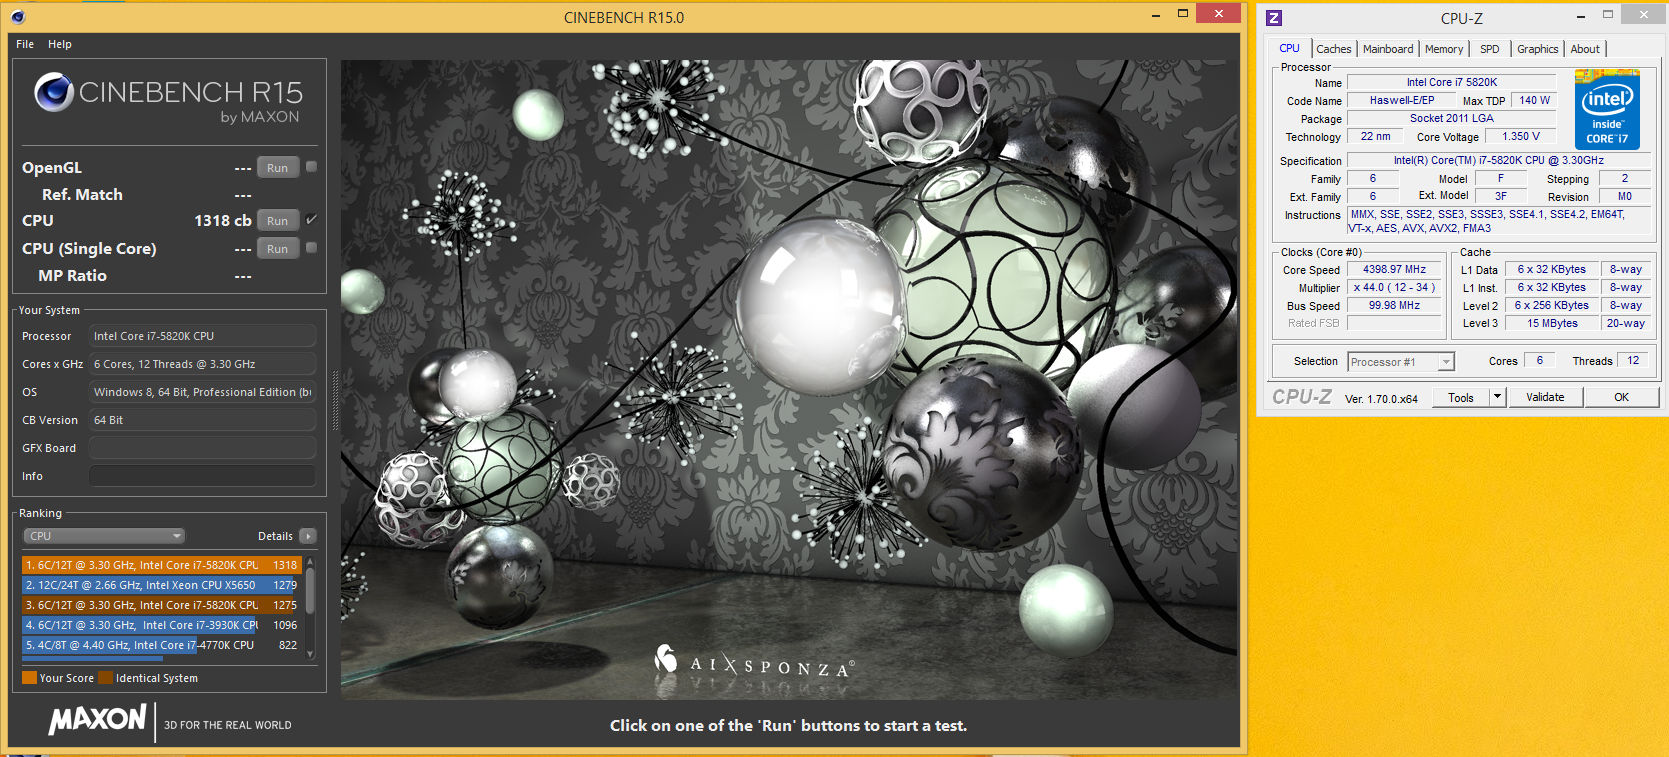Click the Identical System legend swatch

click(x=105, y=678)
